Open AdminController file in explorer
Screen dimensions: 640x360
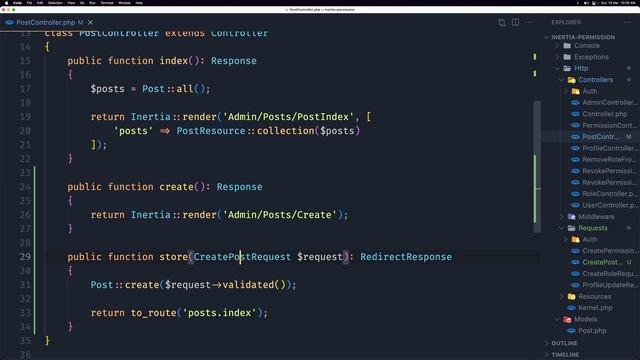(609, 103)
